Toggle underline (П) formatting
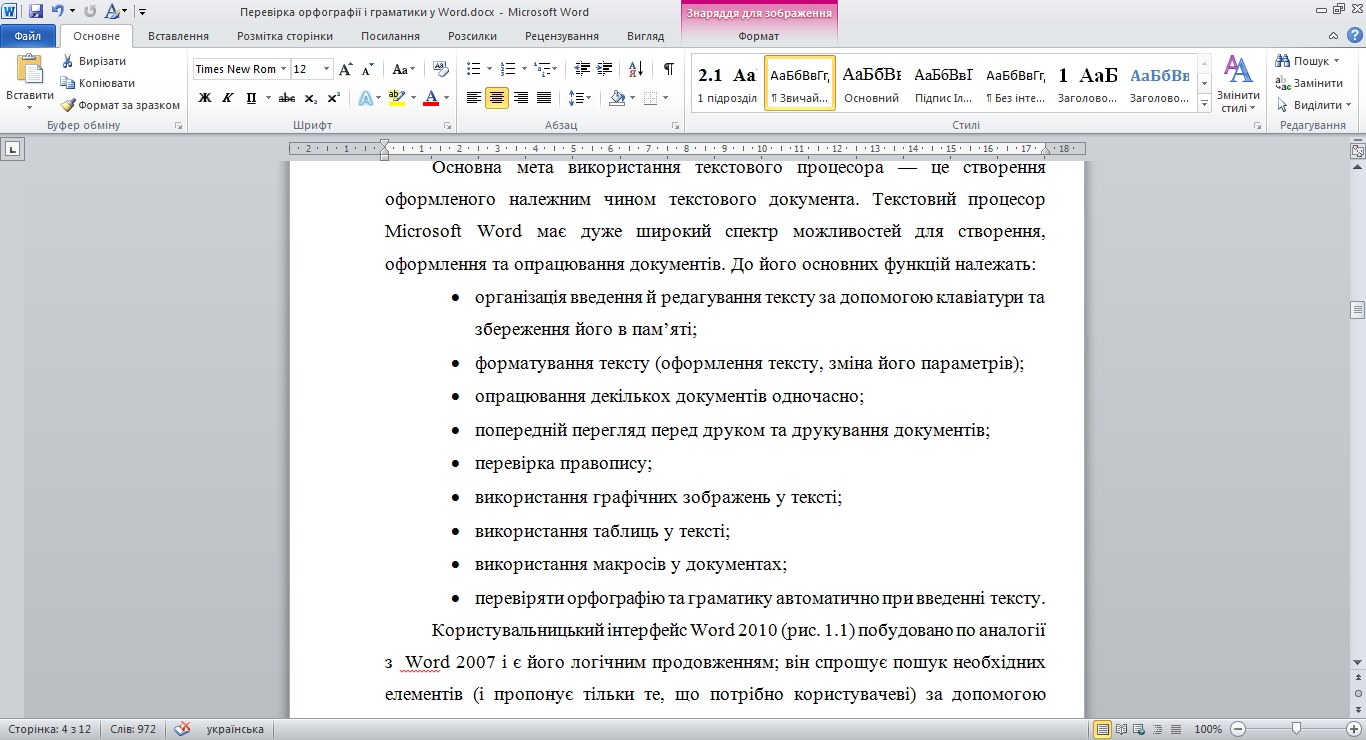Viewport: 1366px width, 740px height. click(250, 98)
